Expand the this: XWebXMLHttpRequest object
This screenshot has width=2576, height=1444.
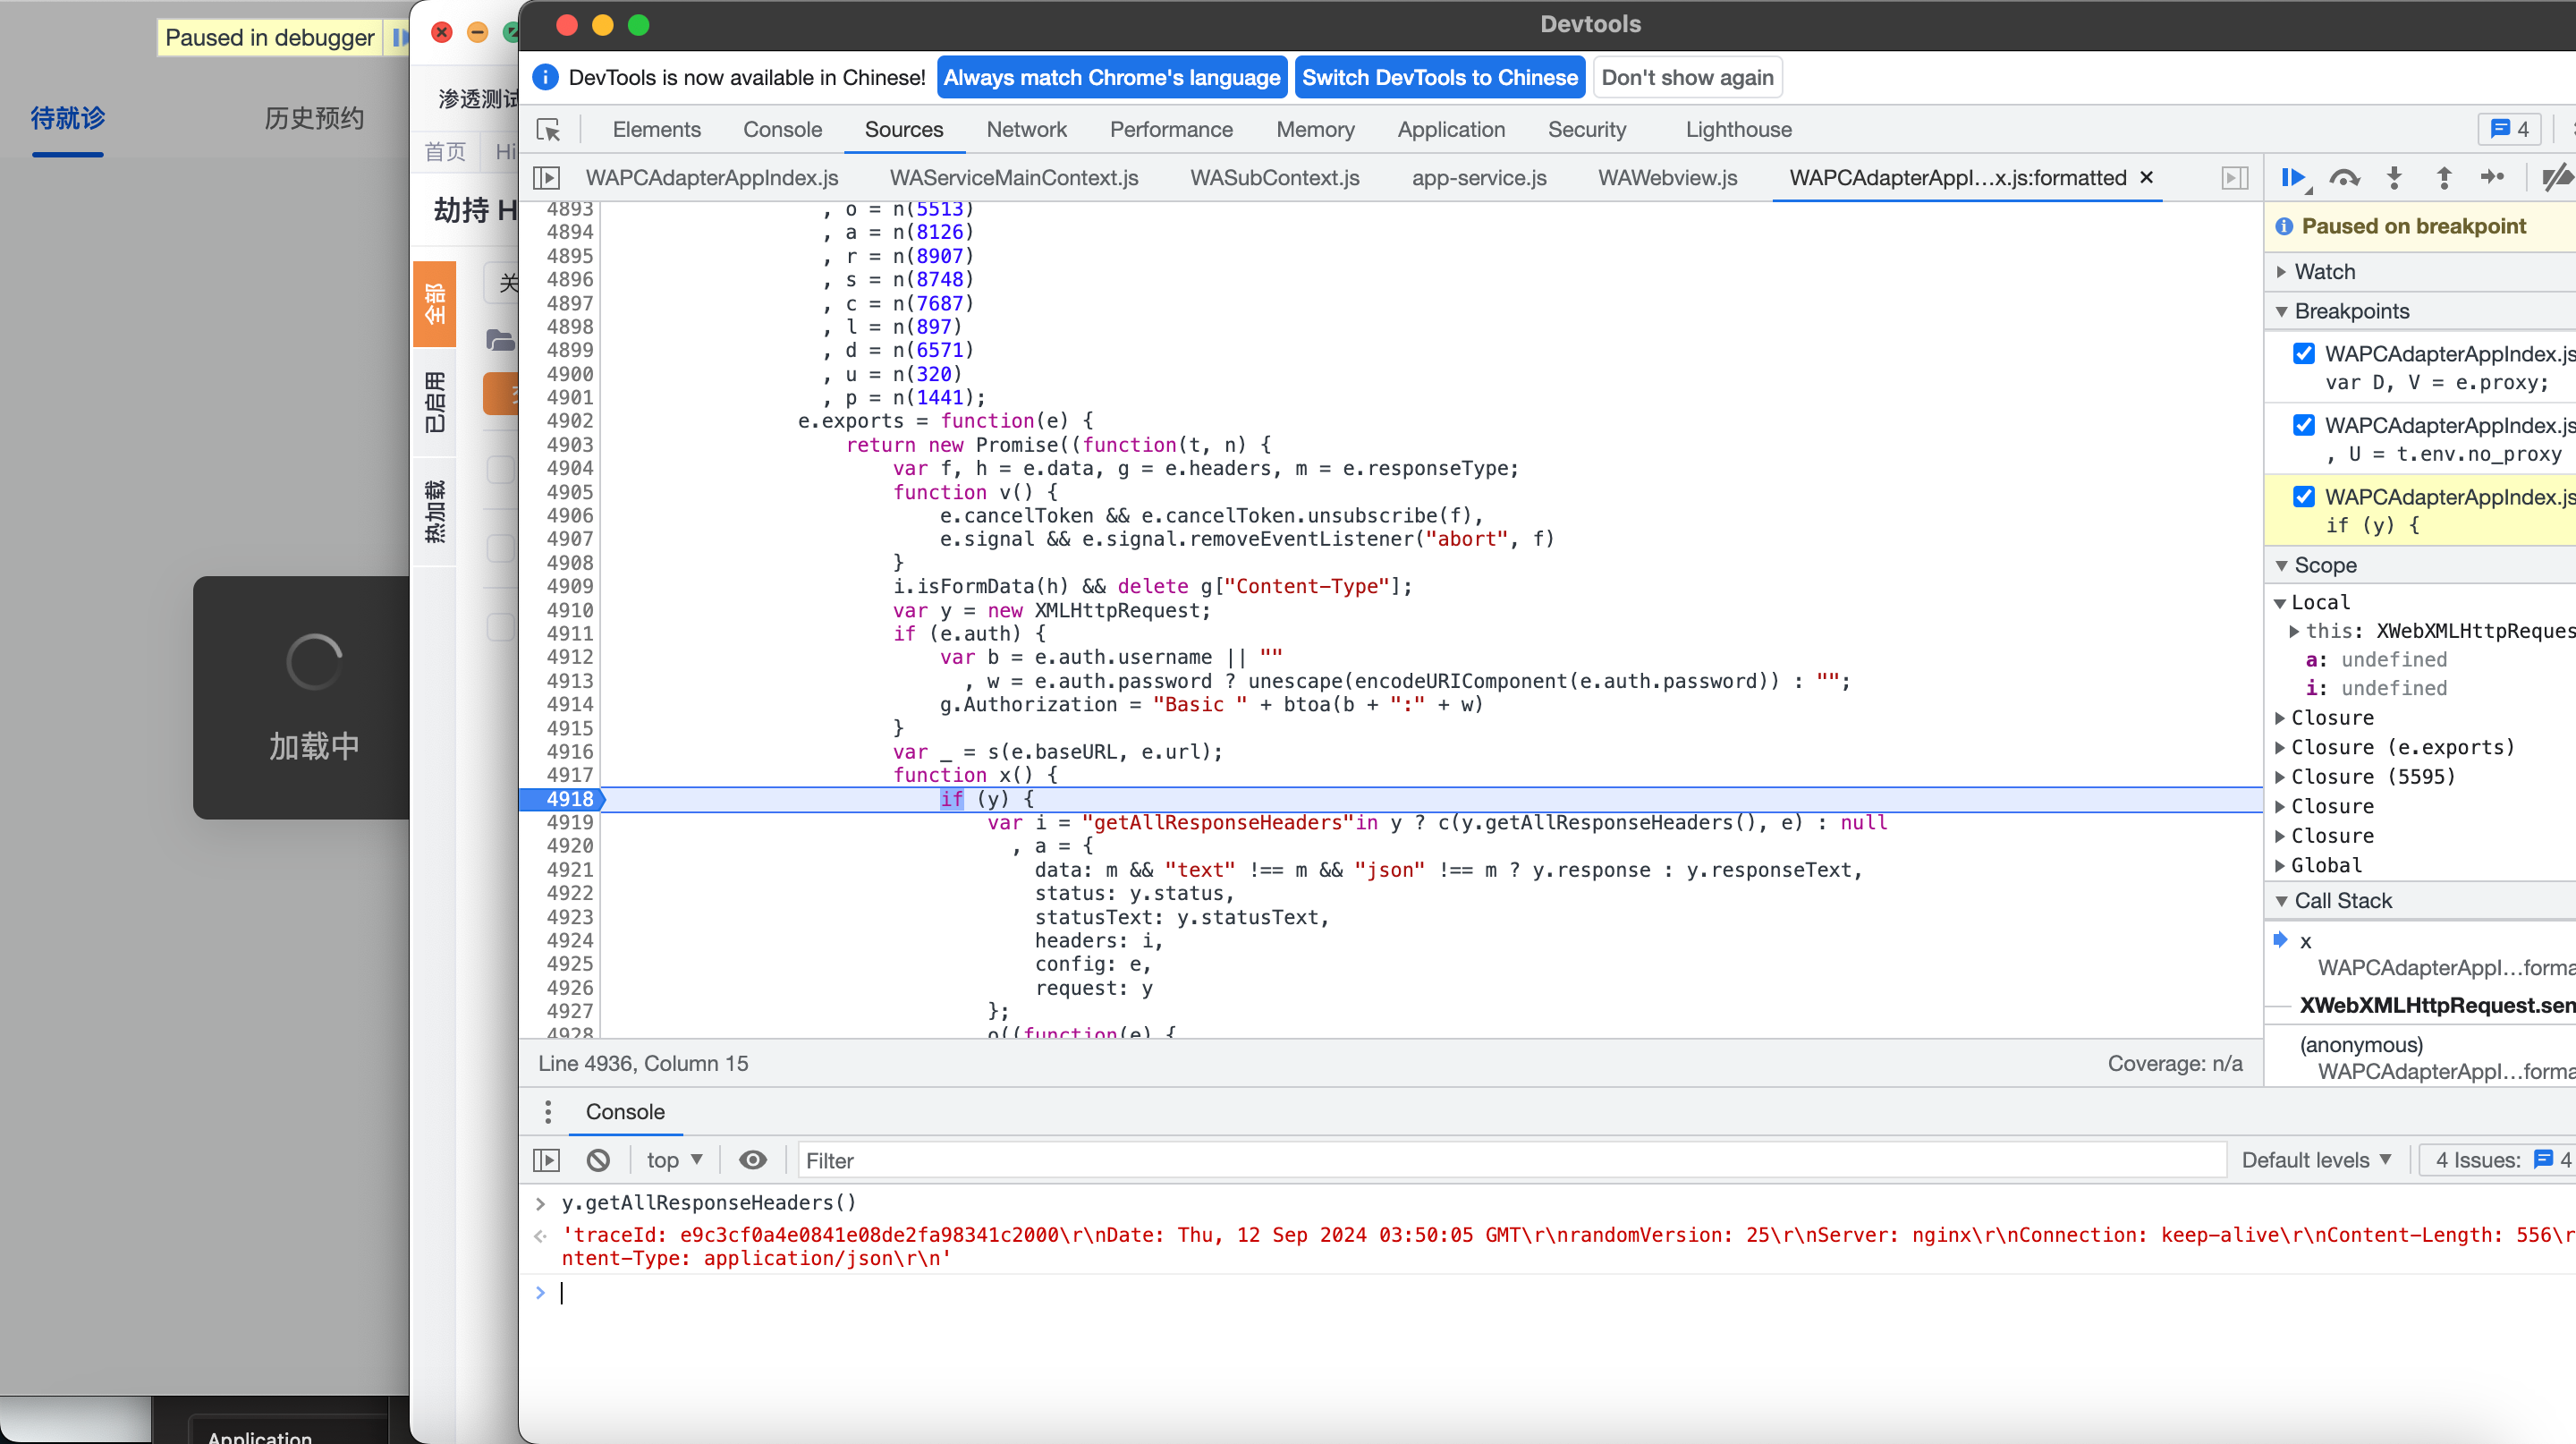point(2295,631)
